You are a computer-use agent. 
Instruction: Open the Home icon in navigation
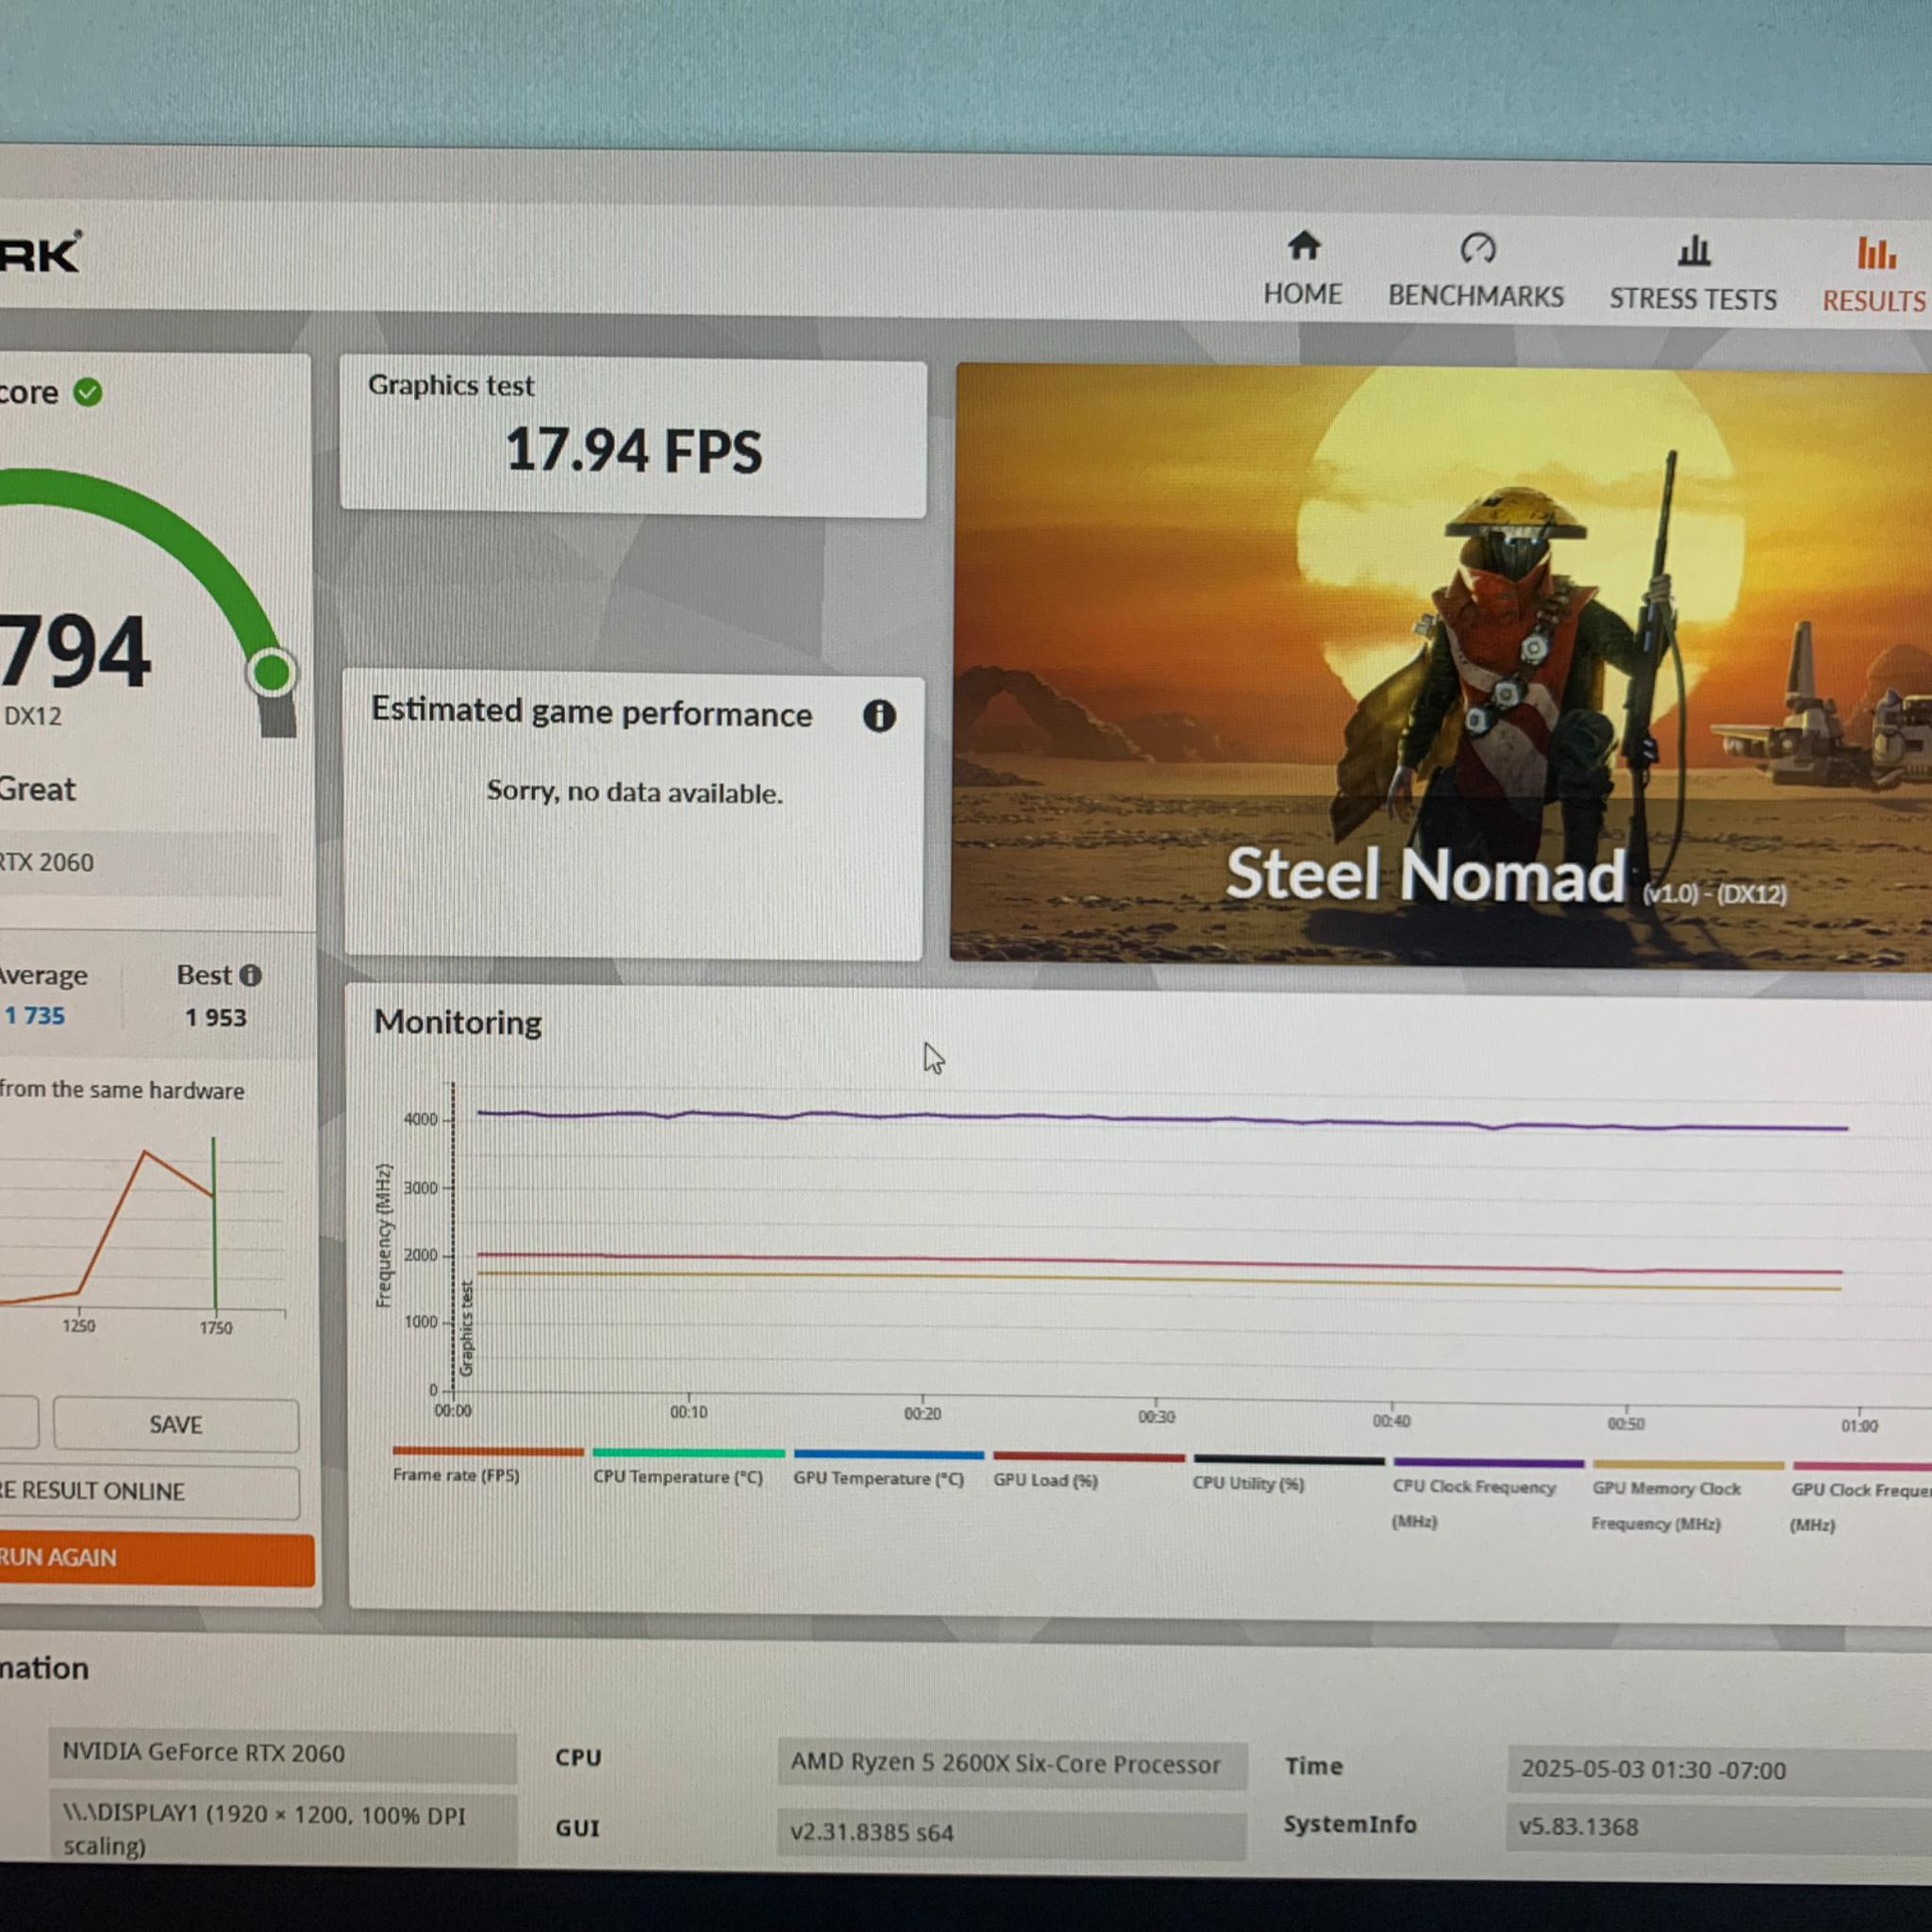click(1303, 245)
